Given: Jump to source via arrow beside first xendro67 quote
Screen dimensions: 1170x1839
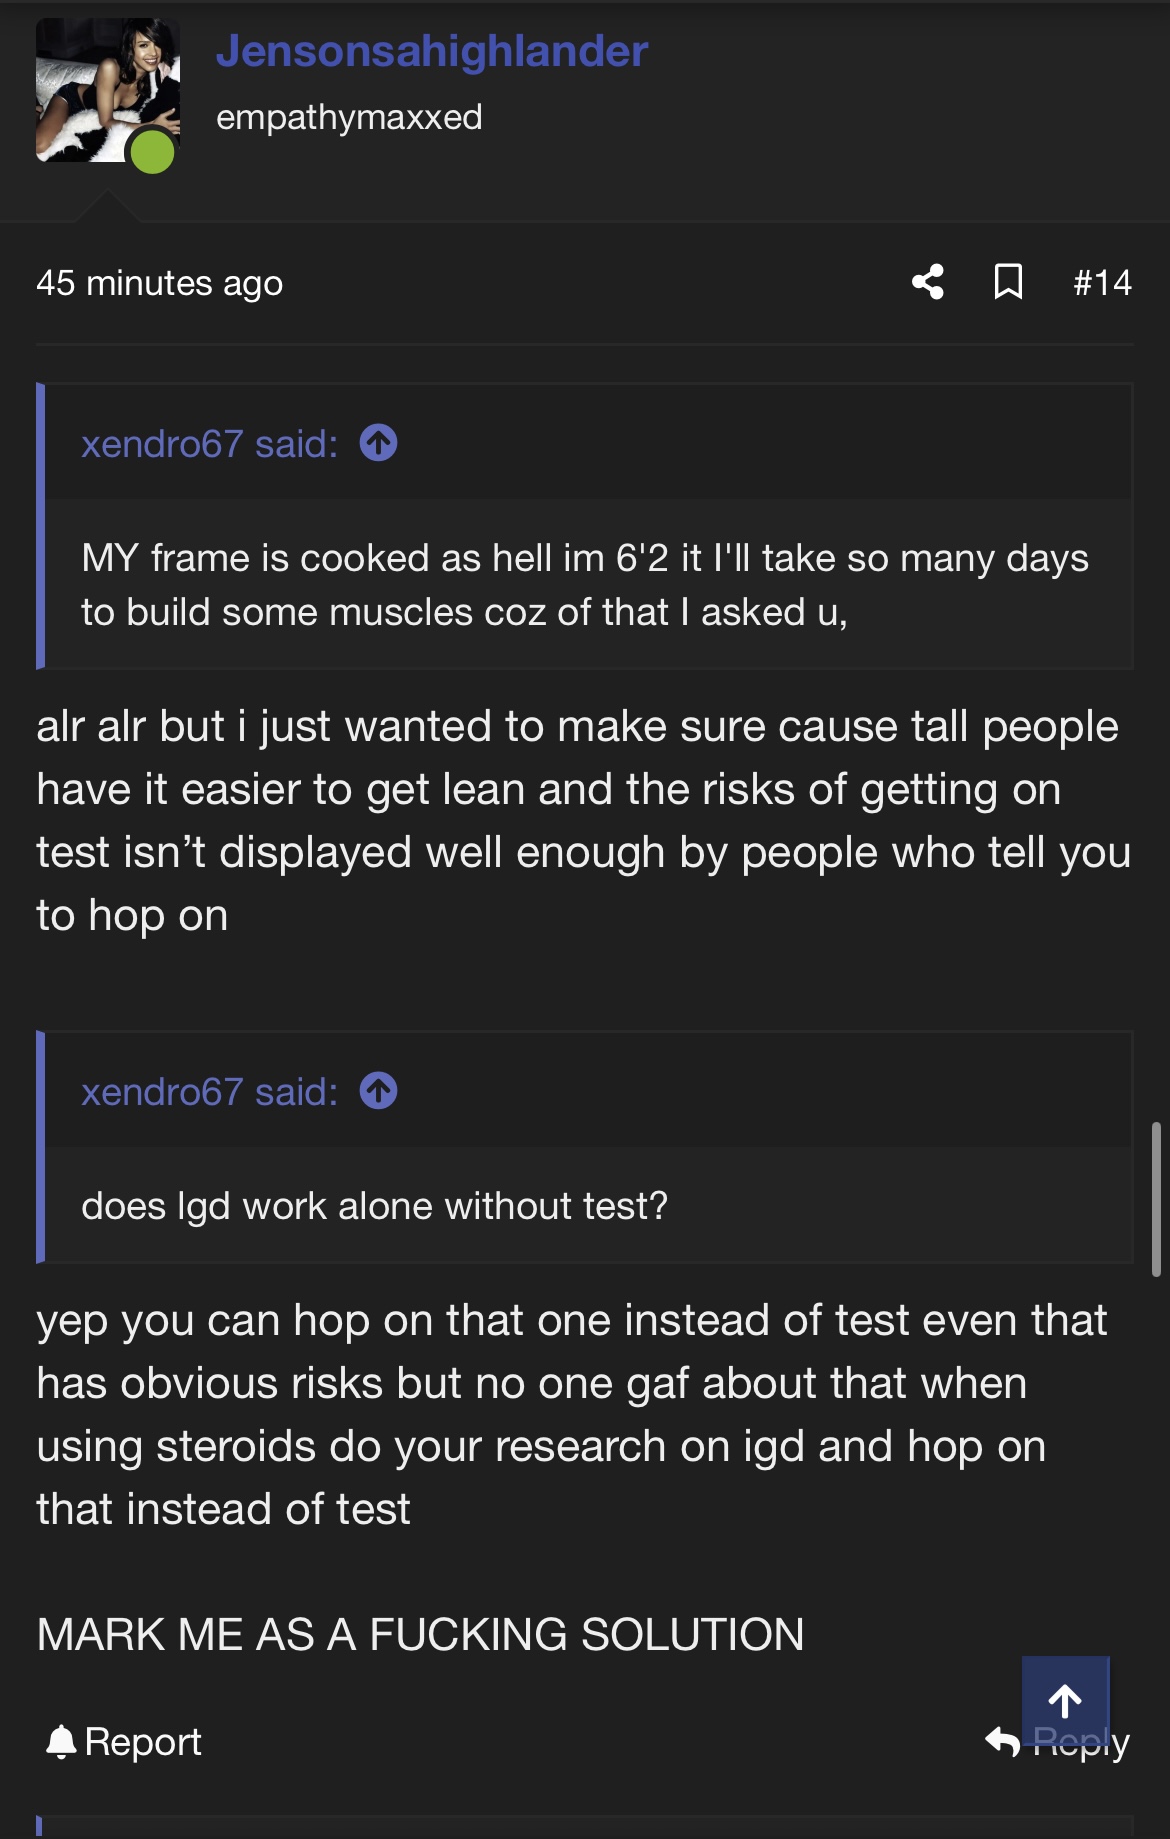Looking at the screenshot, I should [379, 443].
